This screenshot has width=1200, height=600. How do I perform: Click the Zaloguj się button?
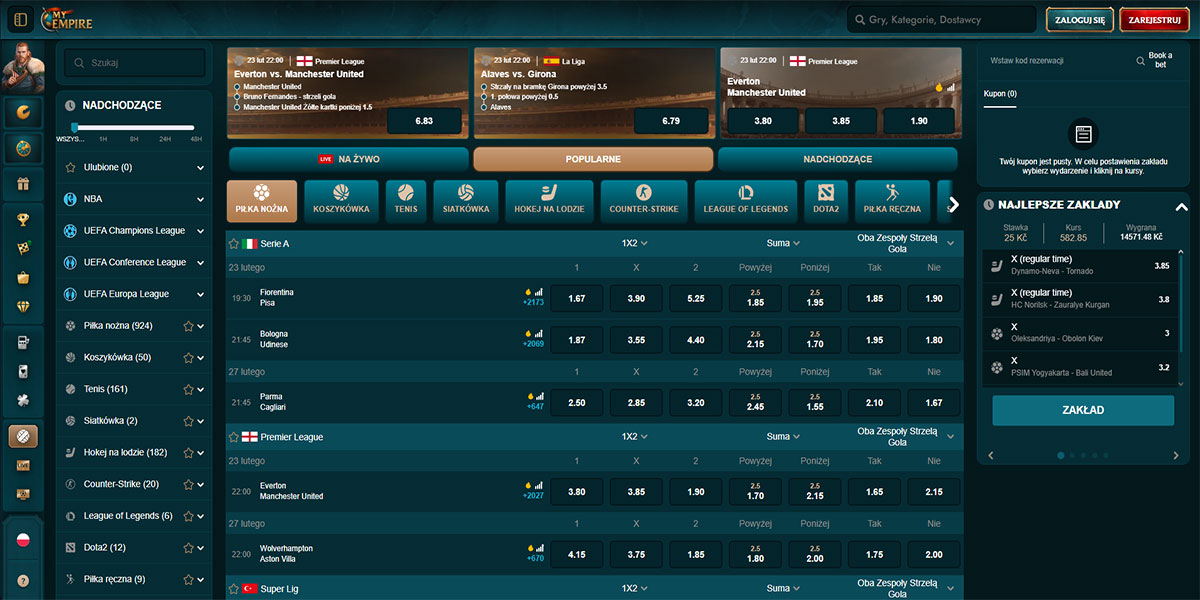pyautogui.click(x=1080, y=19)
